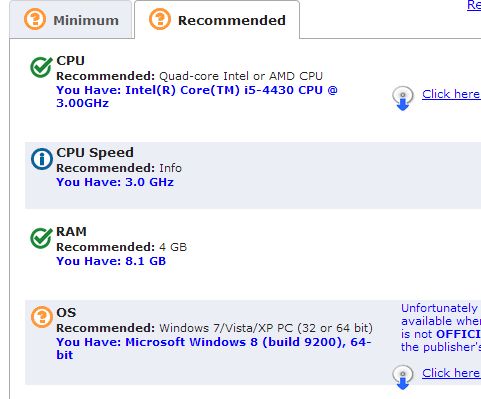
Task: Click the You Have 8.1 GB text
Action: 111,261
